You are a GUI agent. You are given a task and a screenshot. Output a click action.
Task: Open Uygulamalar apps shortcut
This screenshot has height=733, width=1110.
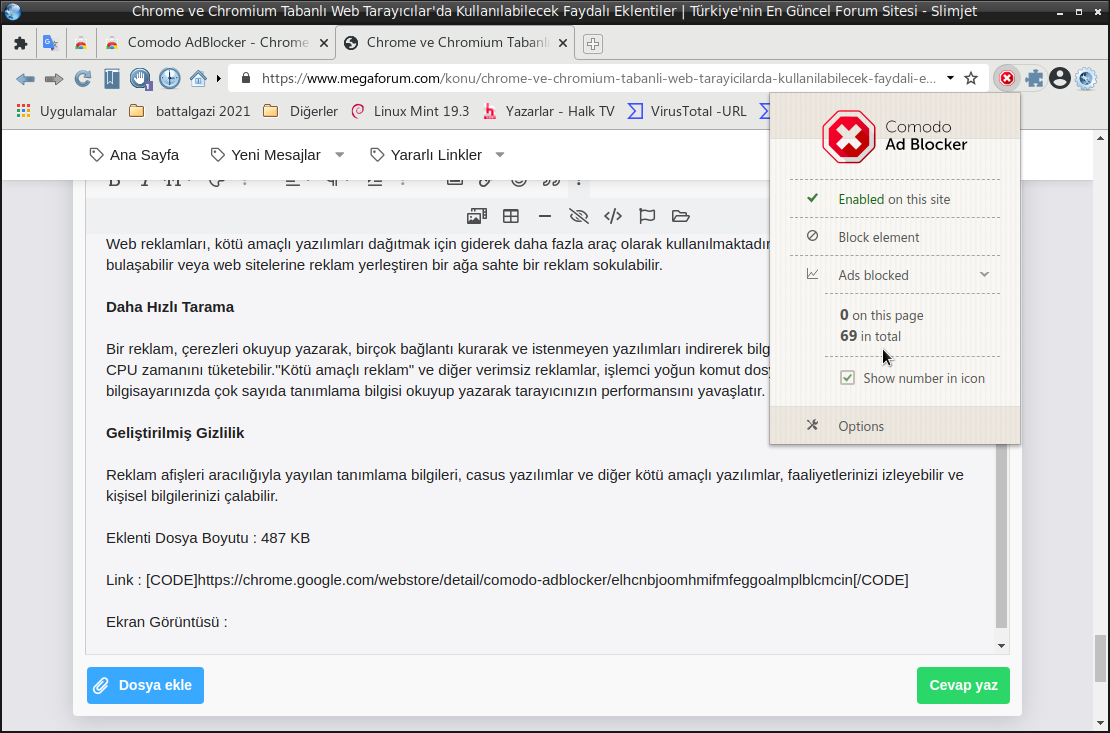click(67, 111)
